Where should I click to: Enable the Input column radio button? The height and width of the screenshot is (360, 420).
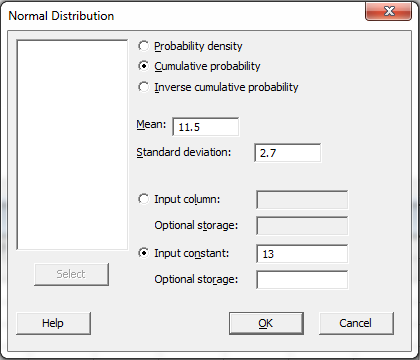(144, 199)
